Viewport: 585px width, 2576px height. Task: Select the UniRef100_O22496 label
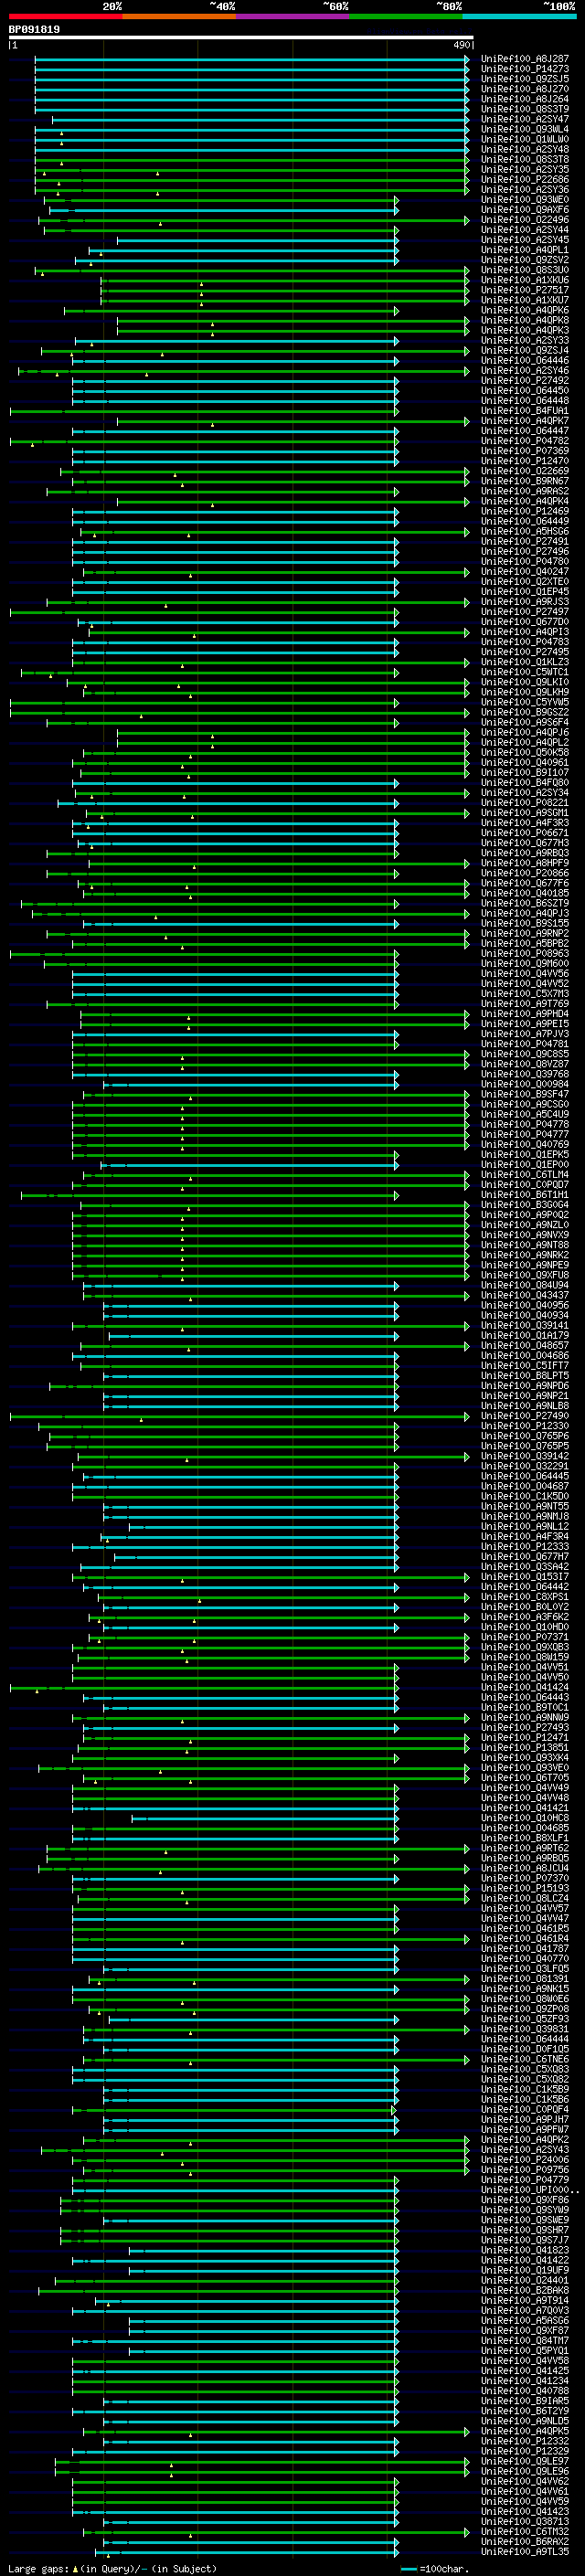point(525,220)
